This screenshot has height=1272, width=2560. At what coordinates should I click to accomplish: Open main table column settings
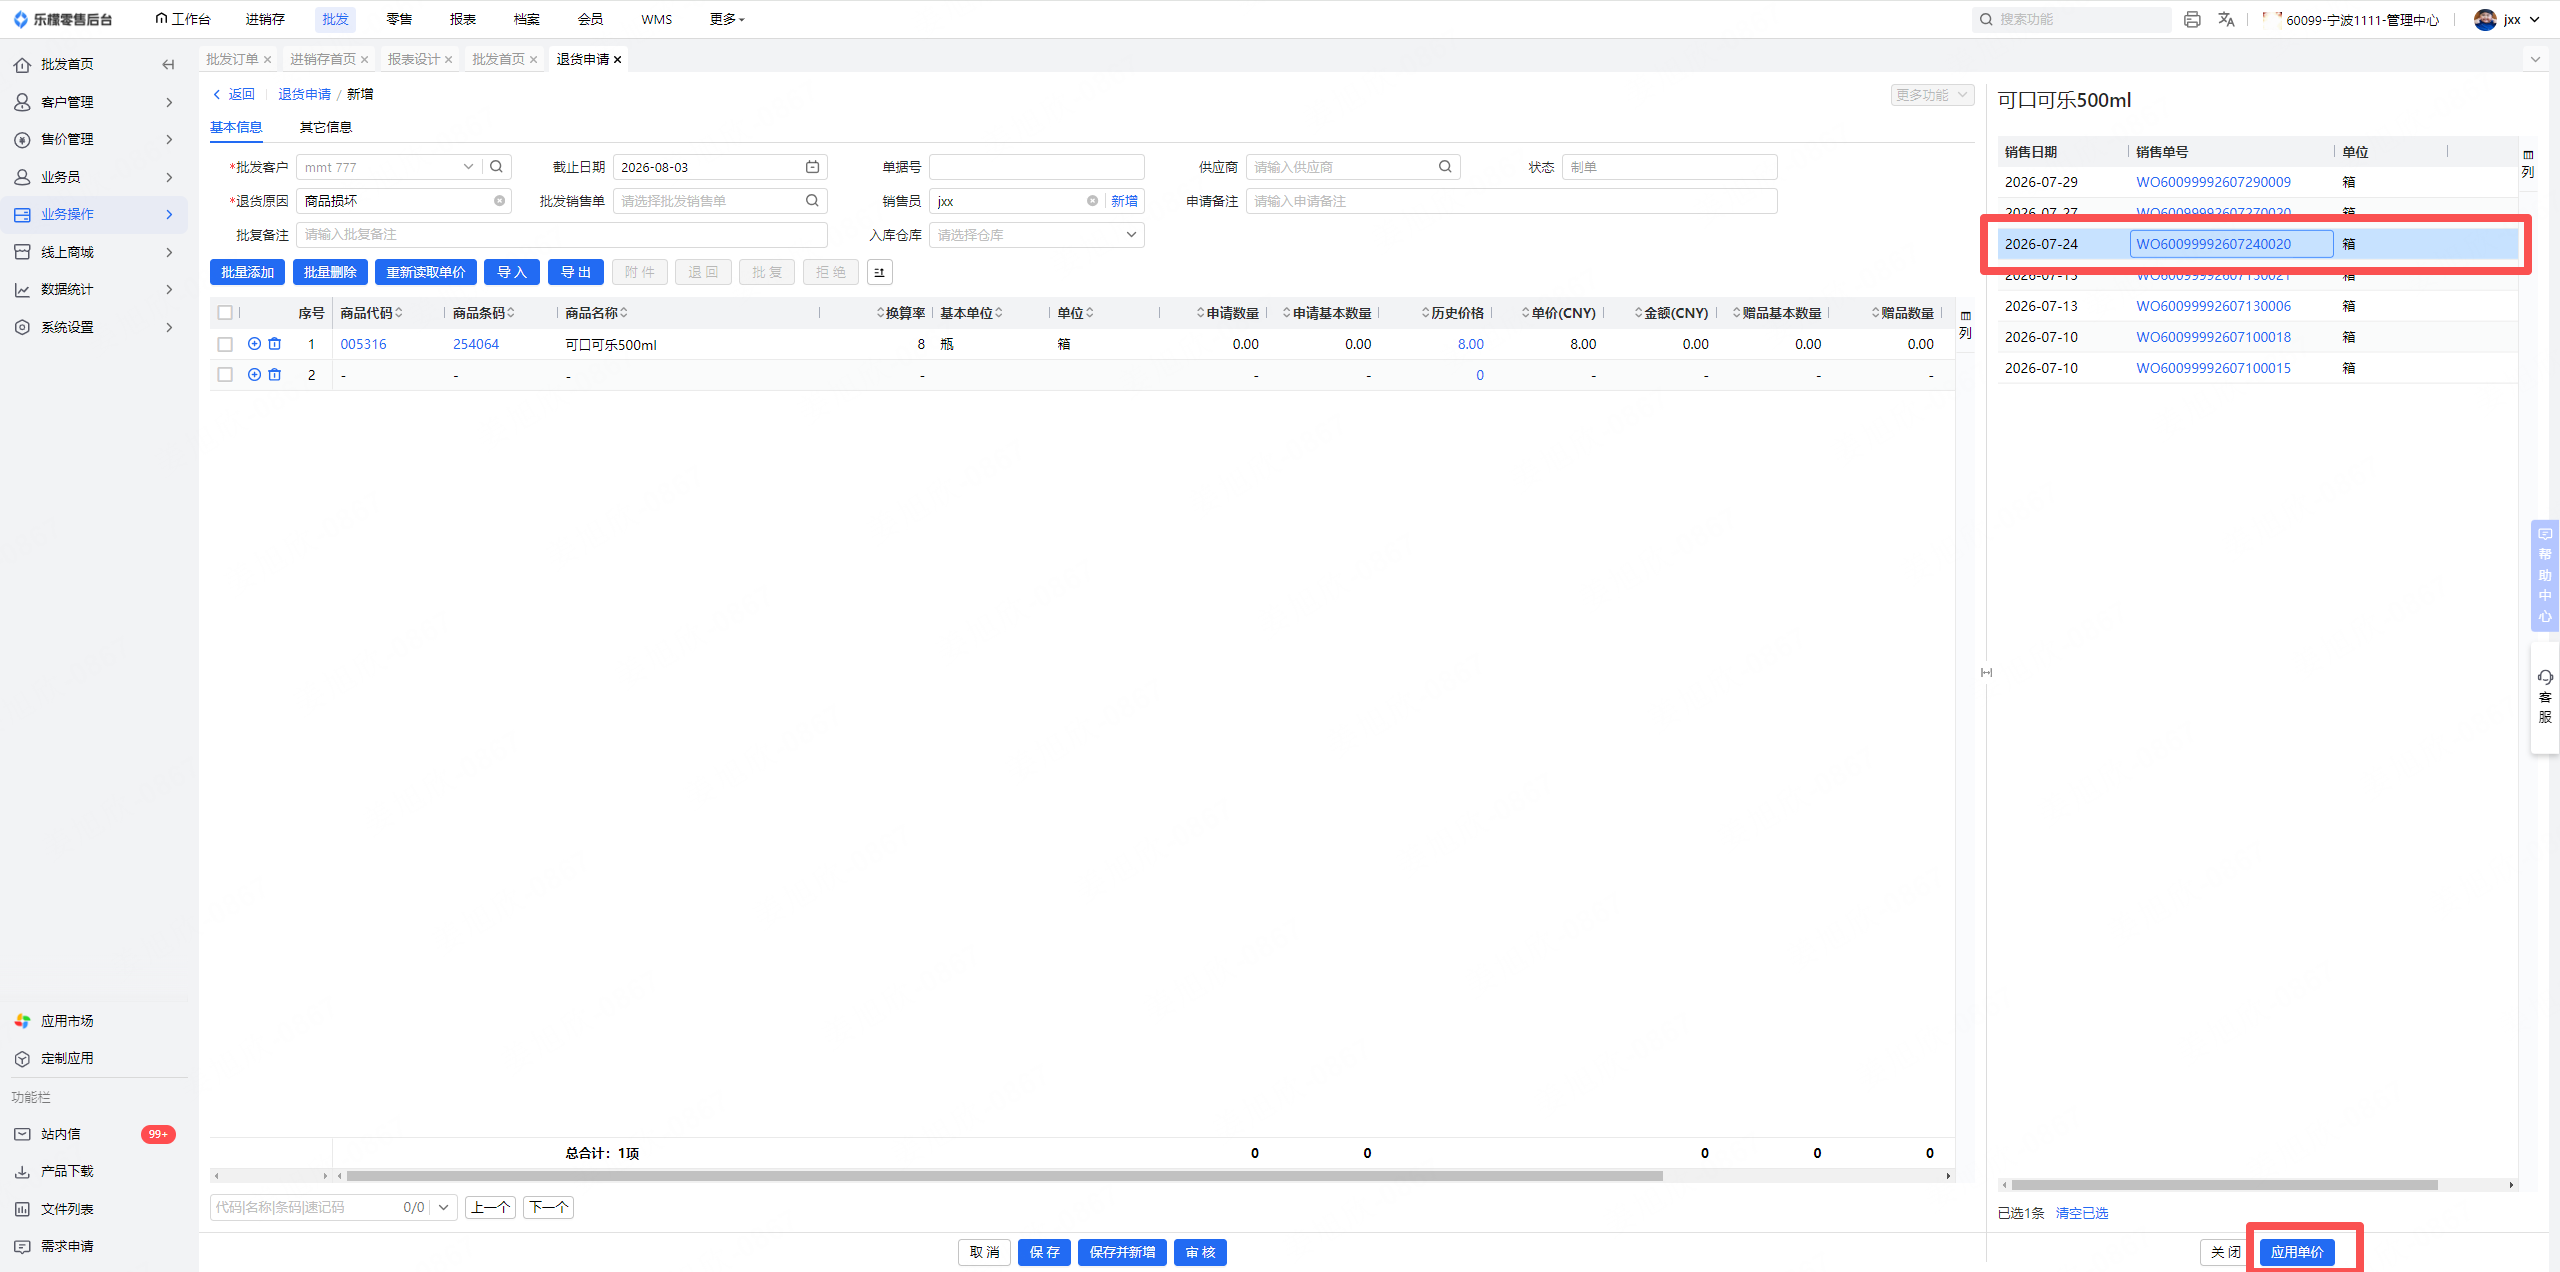pyautogui.click(x=1966, y=325)
